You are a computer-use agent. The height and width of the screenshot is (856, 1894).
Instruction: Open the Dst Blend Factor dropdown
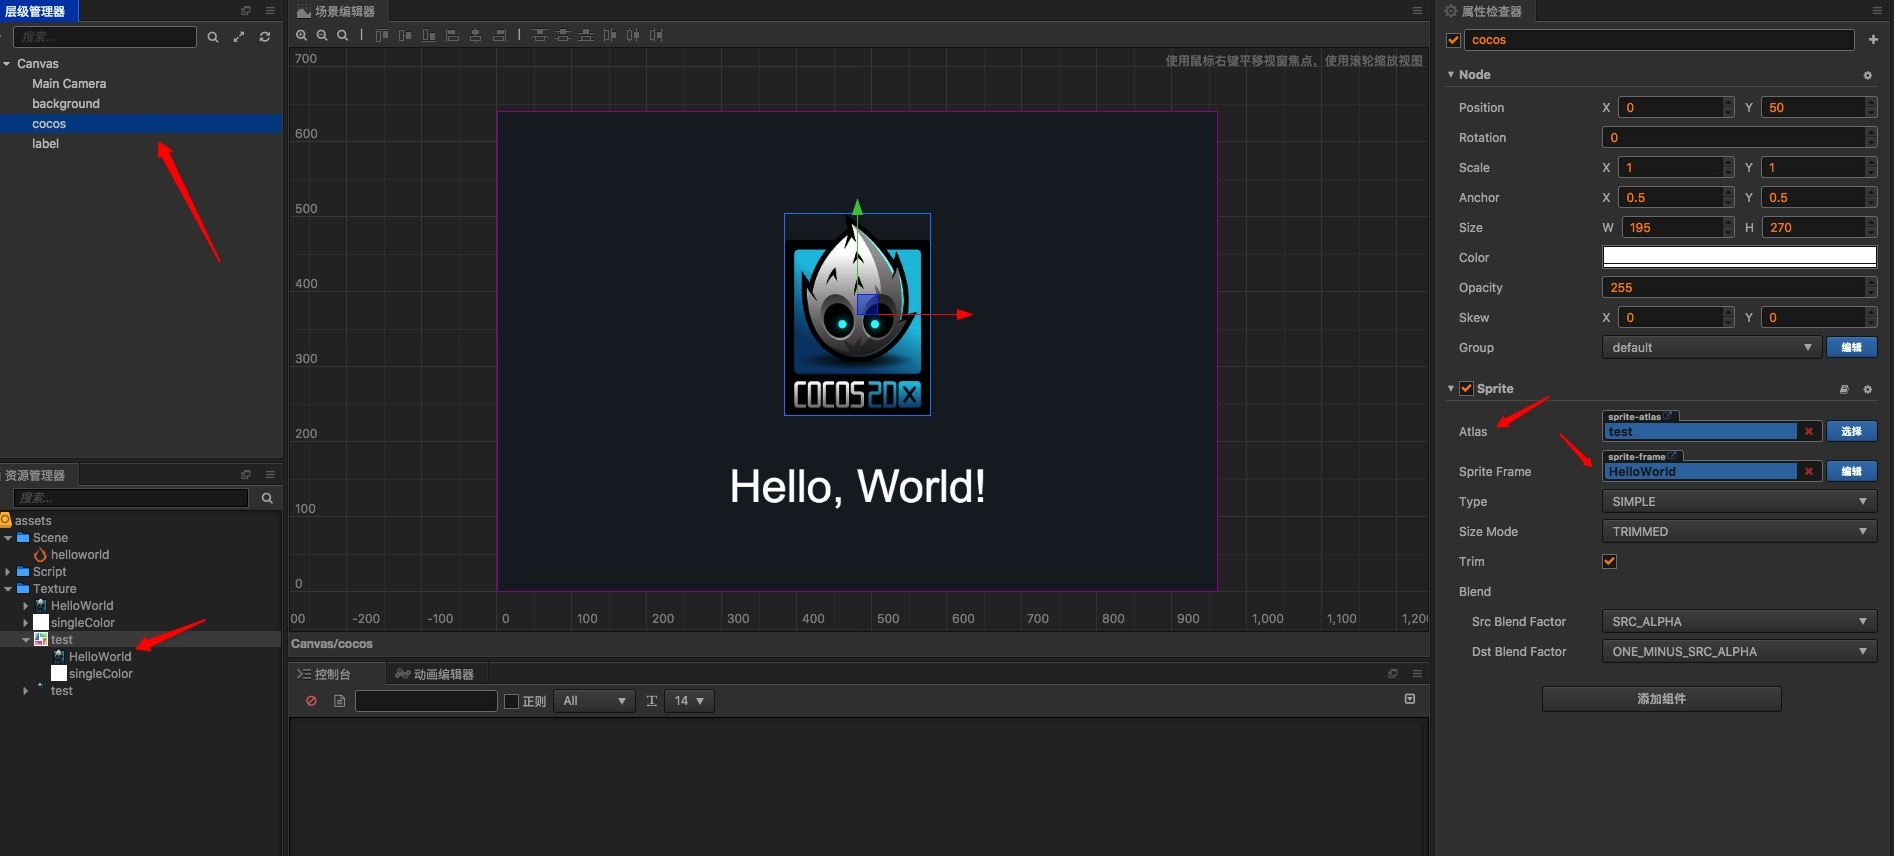tap(1739, 651)
